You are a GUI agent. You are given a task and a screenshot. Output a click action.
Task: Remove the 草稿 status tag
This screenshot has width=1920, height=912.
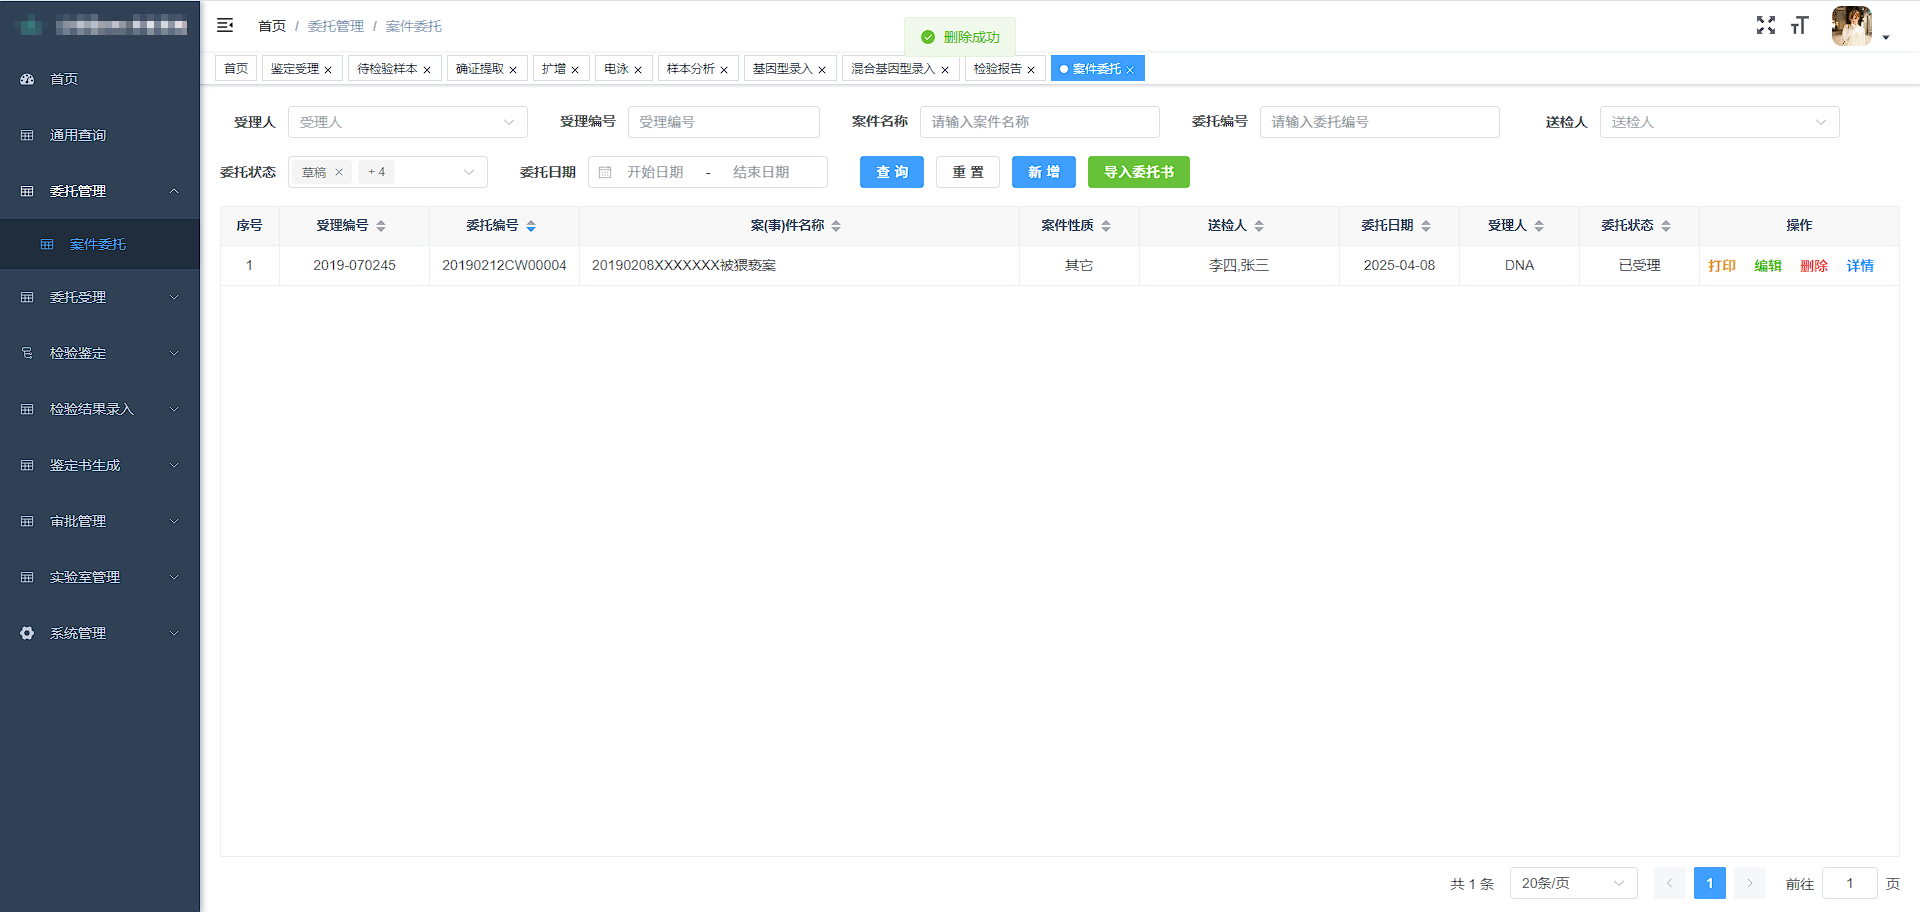tap(339, 172)
